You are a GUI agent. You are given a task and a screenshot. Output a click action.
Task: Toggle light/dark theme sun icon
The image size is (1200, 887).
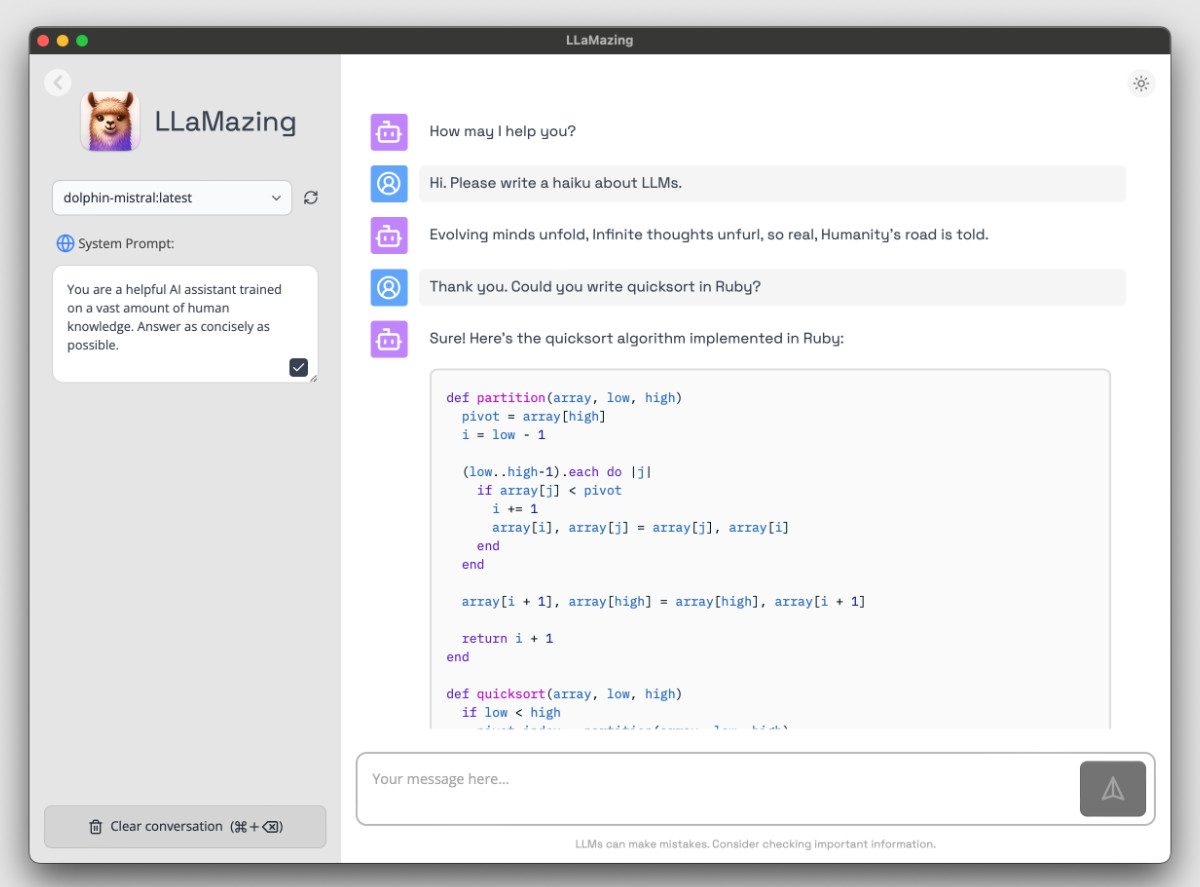pos(1141,83)
